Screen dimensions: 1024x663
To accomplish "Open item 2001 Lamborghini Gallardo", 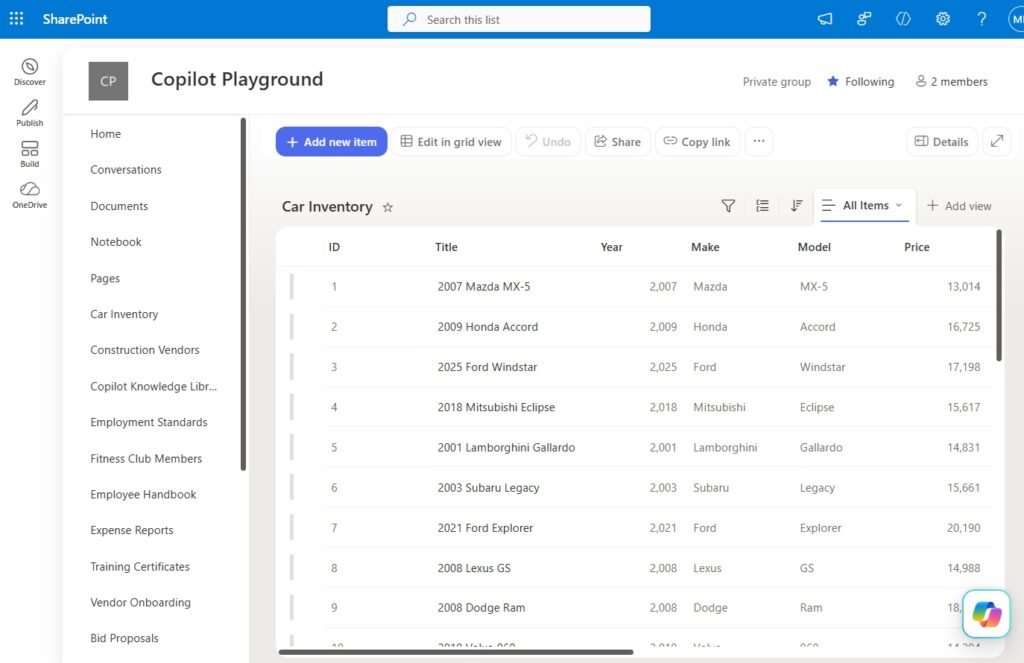I will (506, 447).
